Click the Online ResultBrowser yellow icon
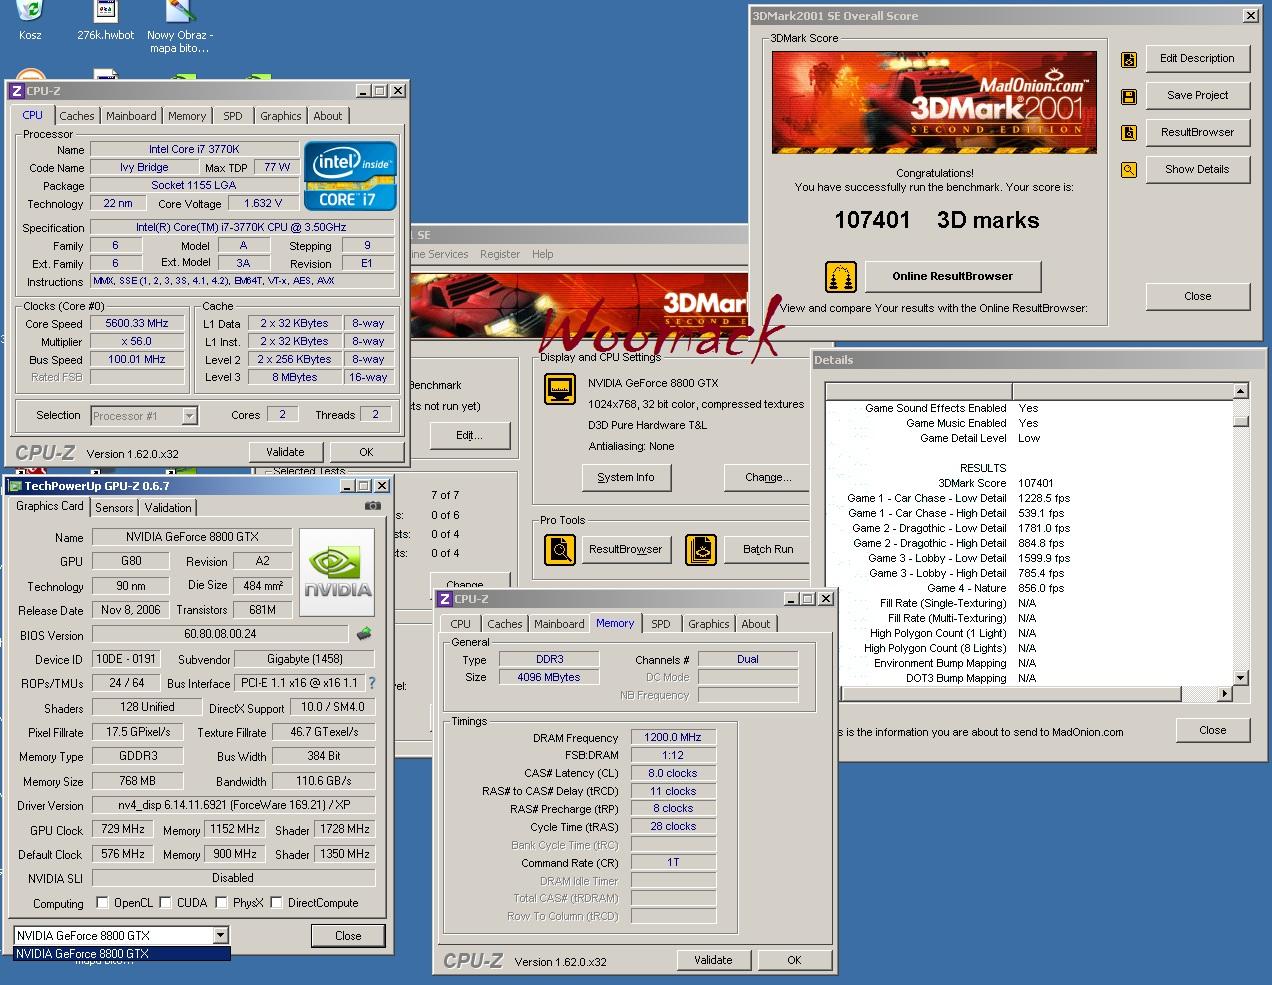The height and width of the screenshot is (985, 1272). [x=841, y=277]
